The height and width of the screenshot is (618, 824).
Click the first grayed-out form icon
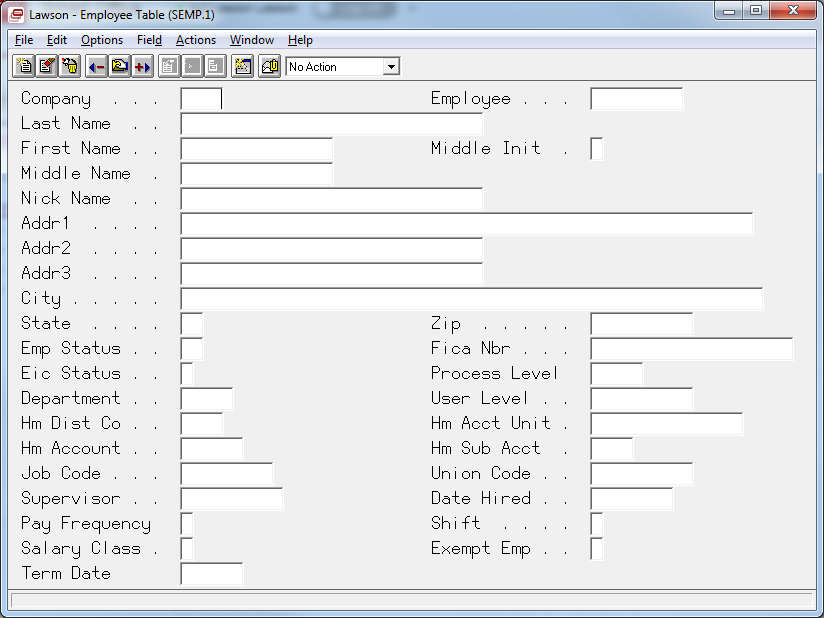[169, 66]
